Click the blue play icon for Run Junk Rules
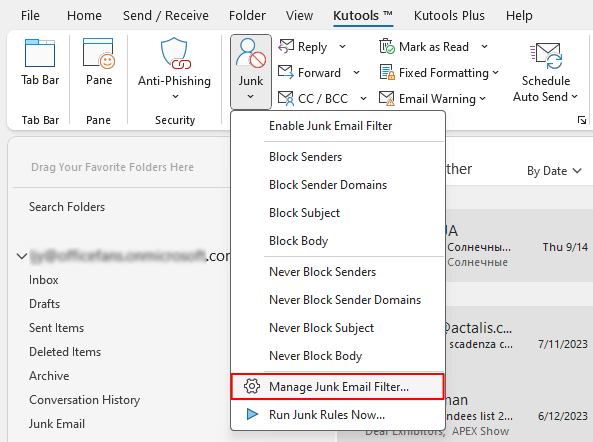This screenshot has width=593, height=442. click(252, 414)
